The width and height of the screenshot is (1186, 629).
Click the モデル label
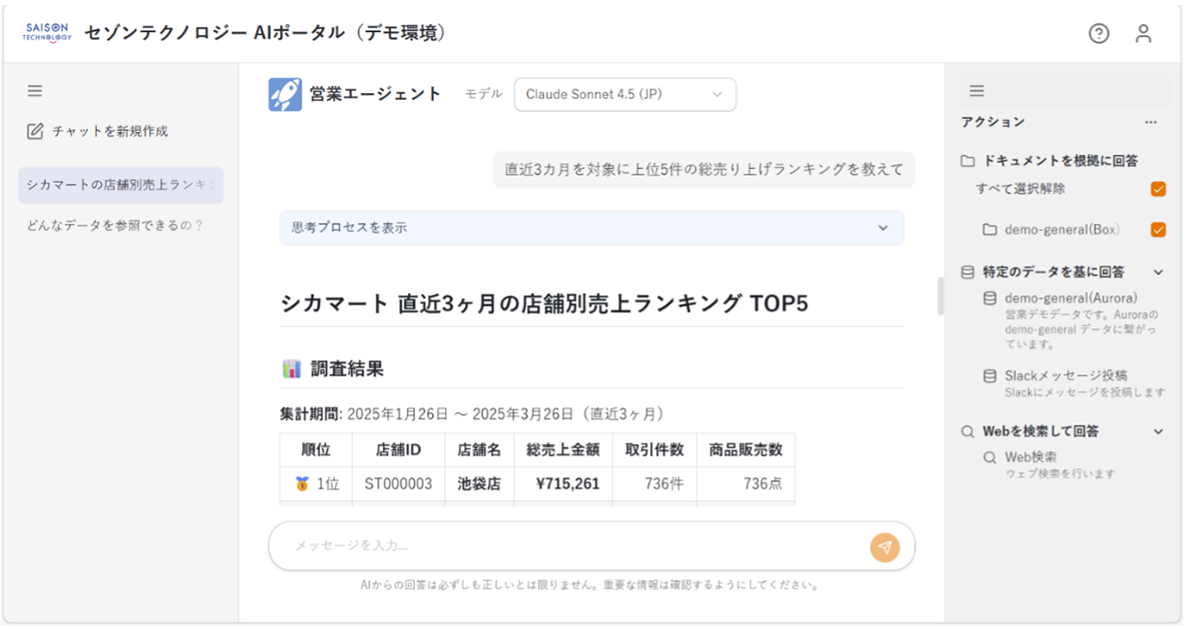click(x=483, y=95)
